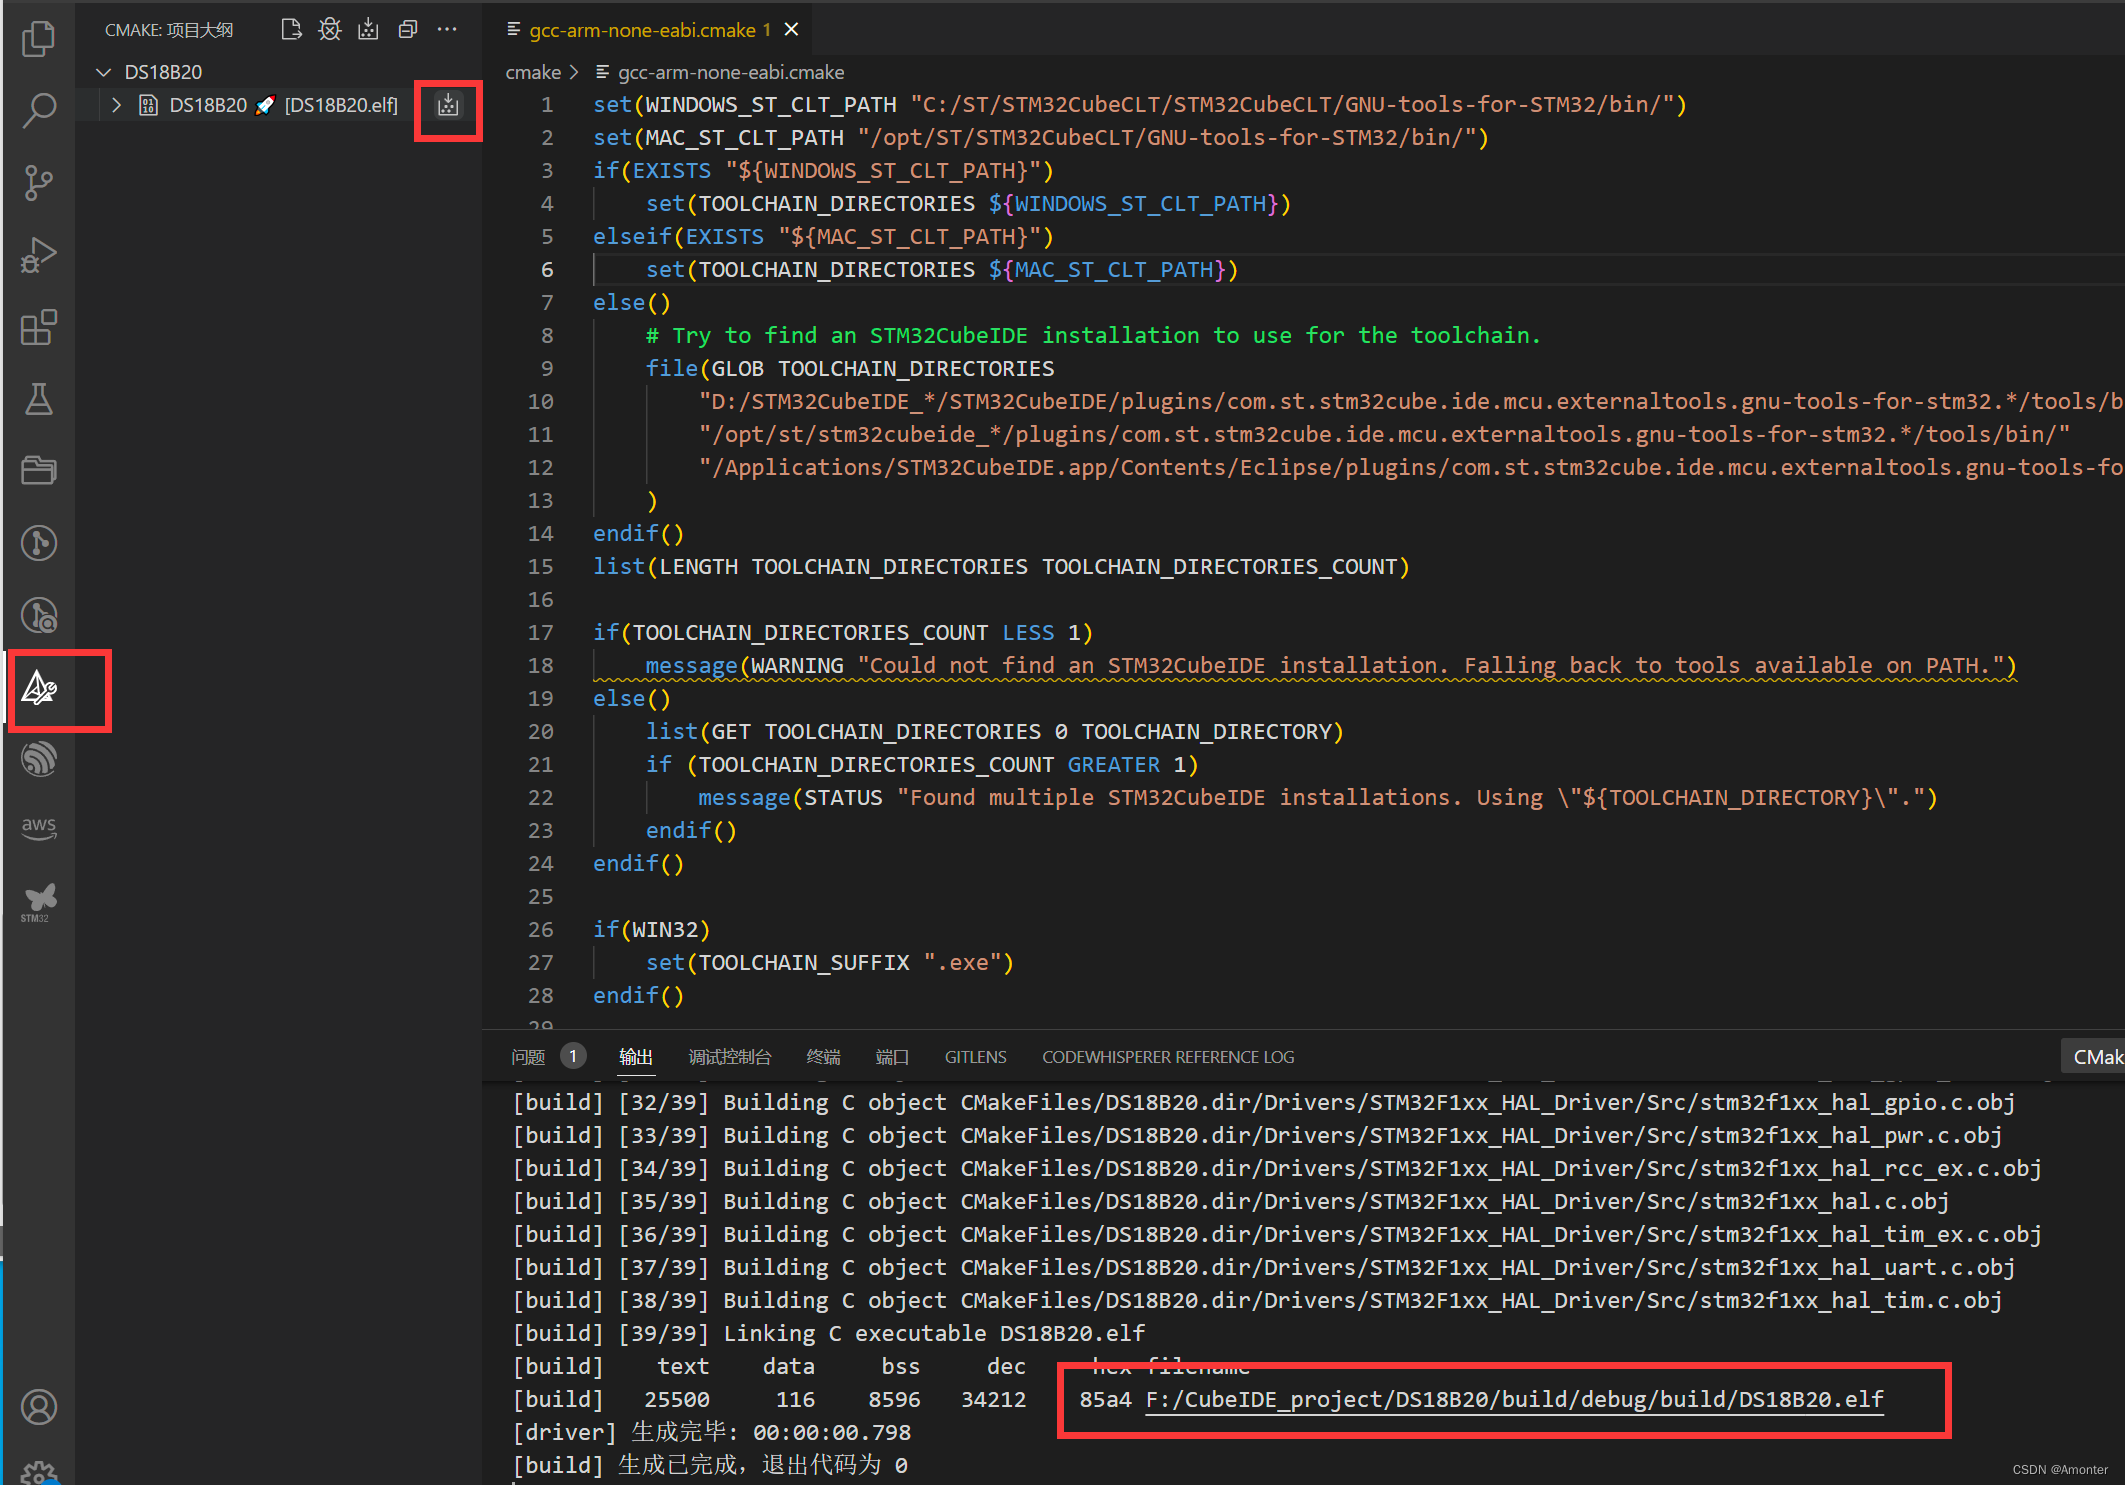Open the Extensions view
This screenshot has height=1485, width=2125.
(x=38, y=327)
